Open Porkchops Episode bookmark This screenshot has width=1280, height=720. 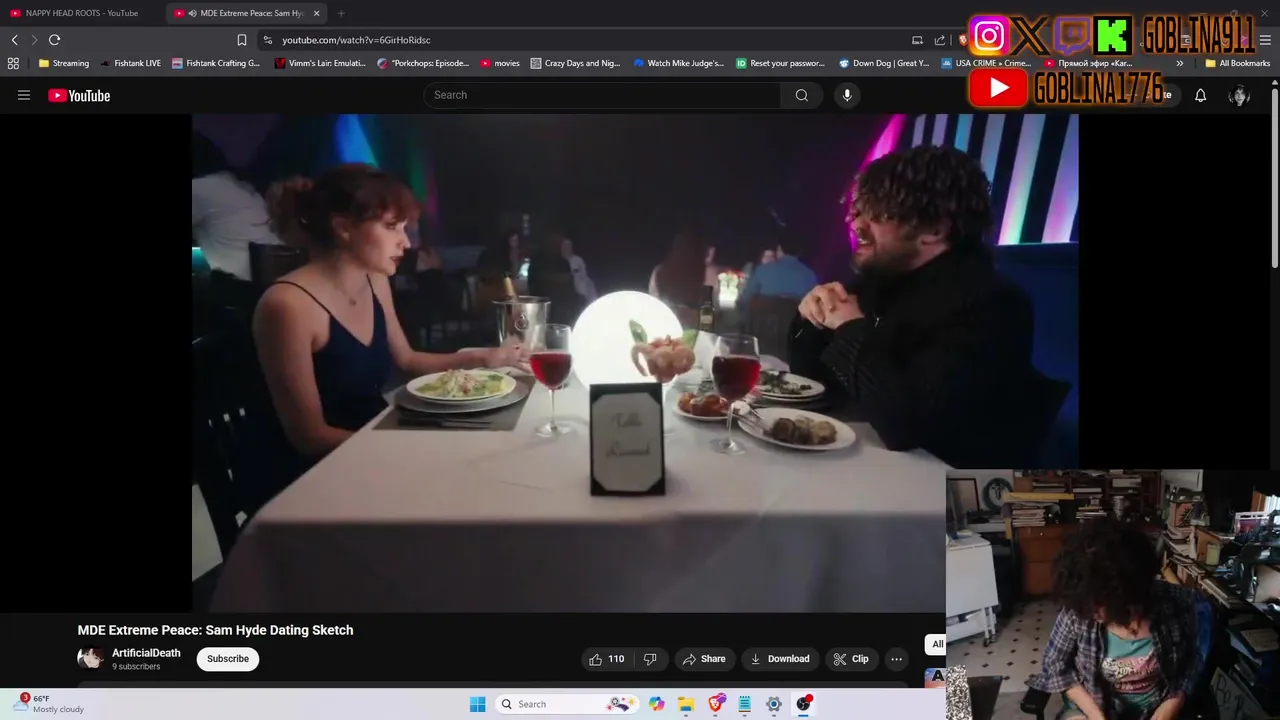click(423, 63)
